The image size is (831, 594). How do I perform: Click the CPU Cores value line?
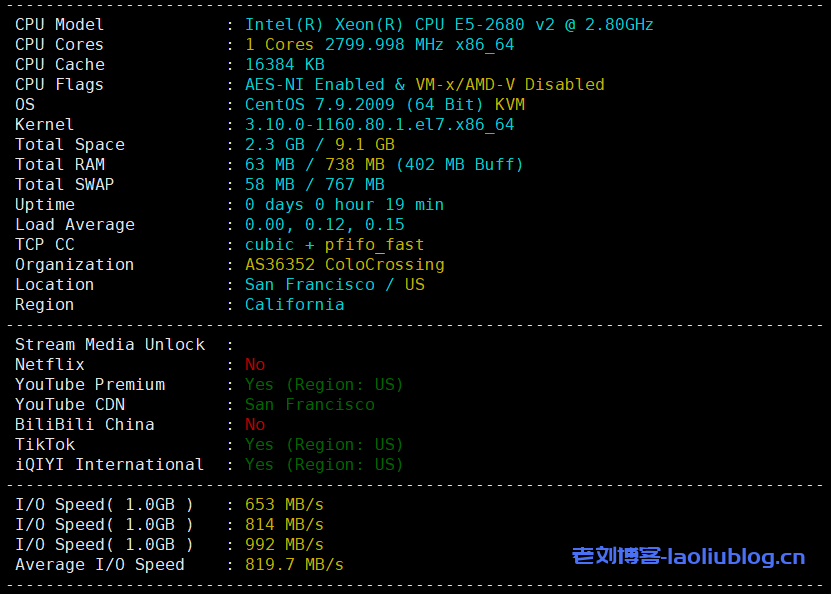pyautogui.click(x=379, y=44)
